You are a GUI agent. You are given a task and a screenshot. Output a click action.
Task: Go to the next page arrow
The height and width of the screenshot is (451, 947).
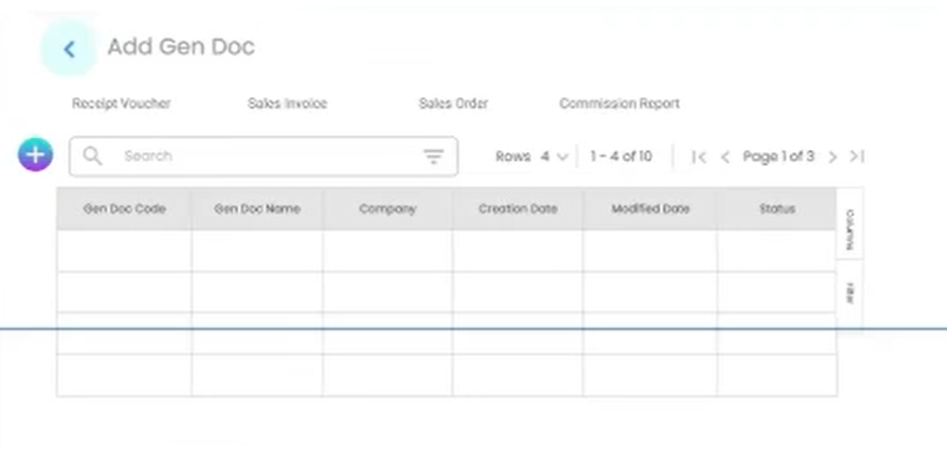832,157
